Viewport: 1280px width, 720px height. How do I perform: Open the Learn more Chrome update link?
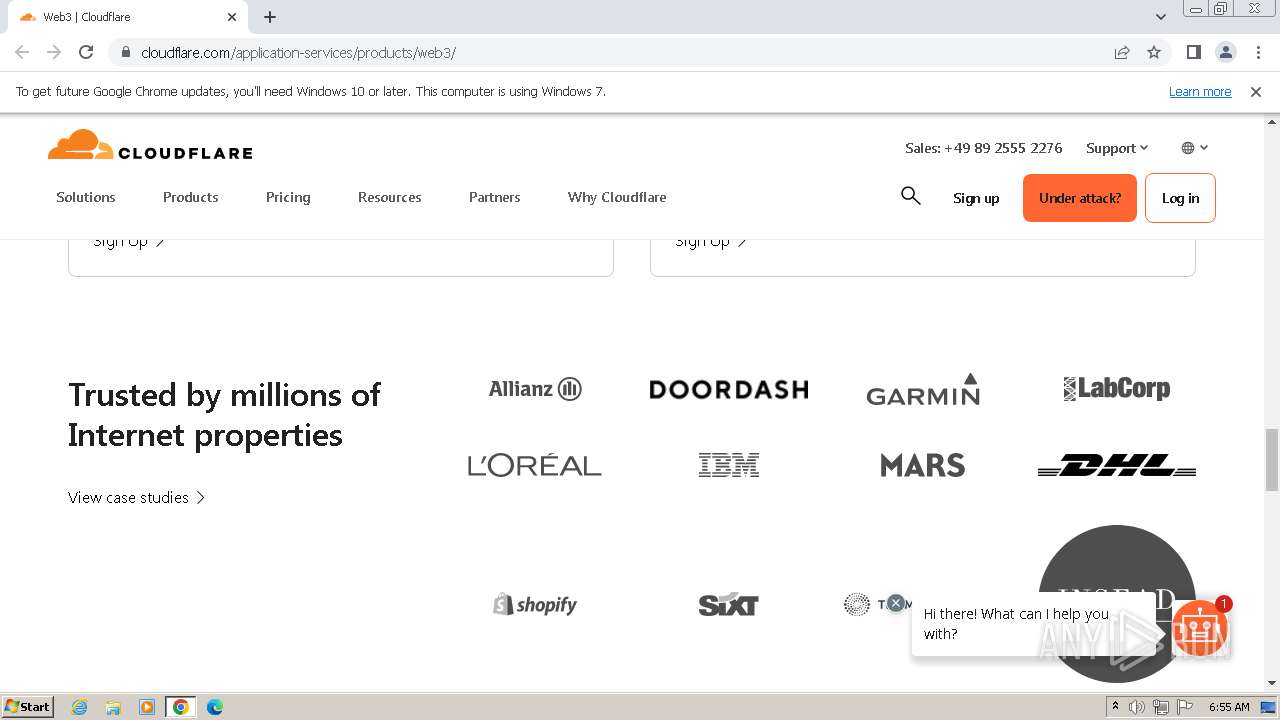click(1200, 91)
